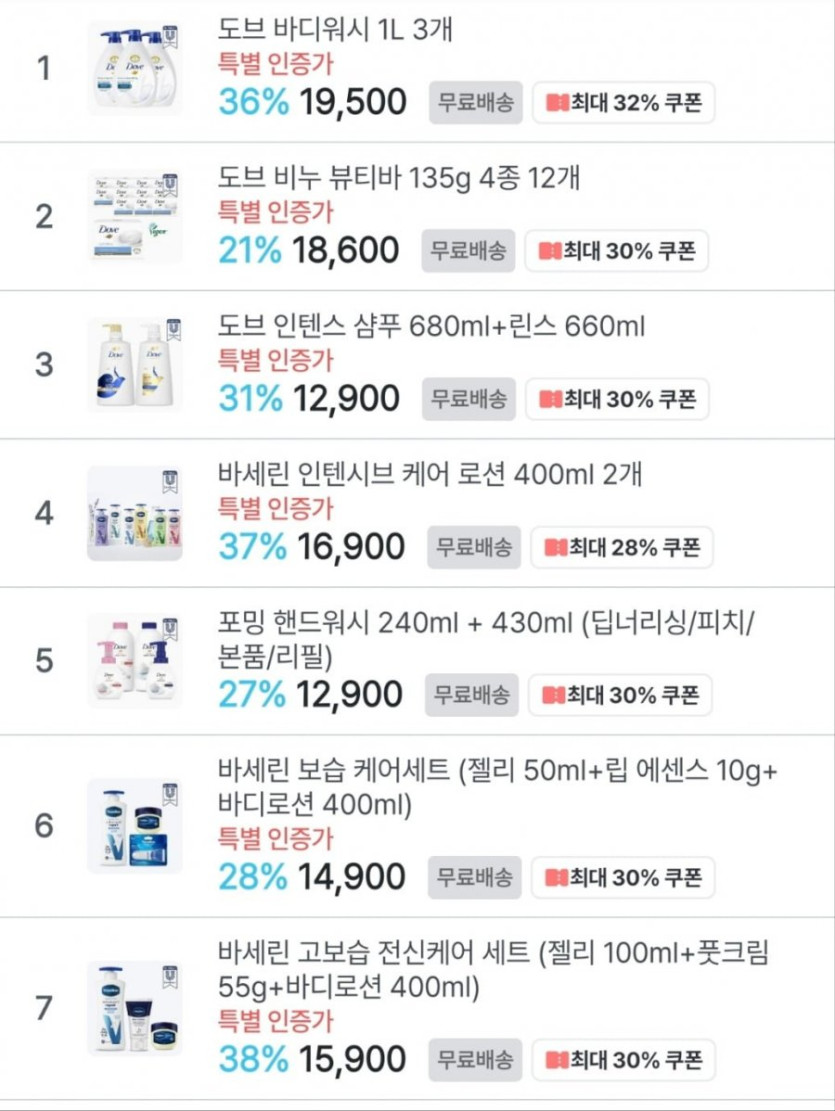The image size is (835, 1111).
Task: Tap the 최대 28% 쿠폰 coupon badge
Action: [x=621, y=547]
